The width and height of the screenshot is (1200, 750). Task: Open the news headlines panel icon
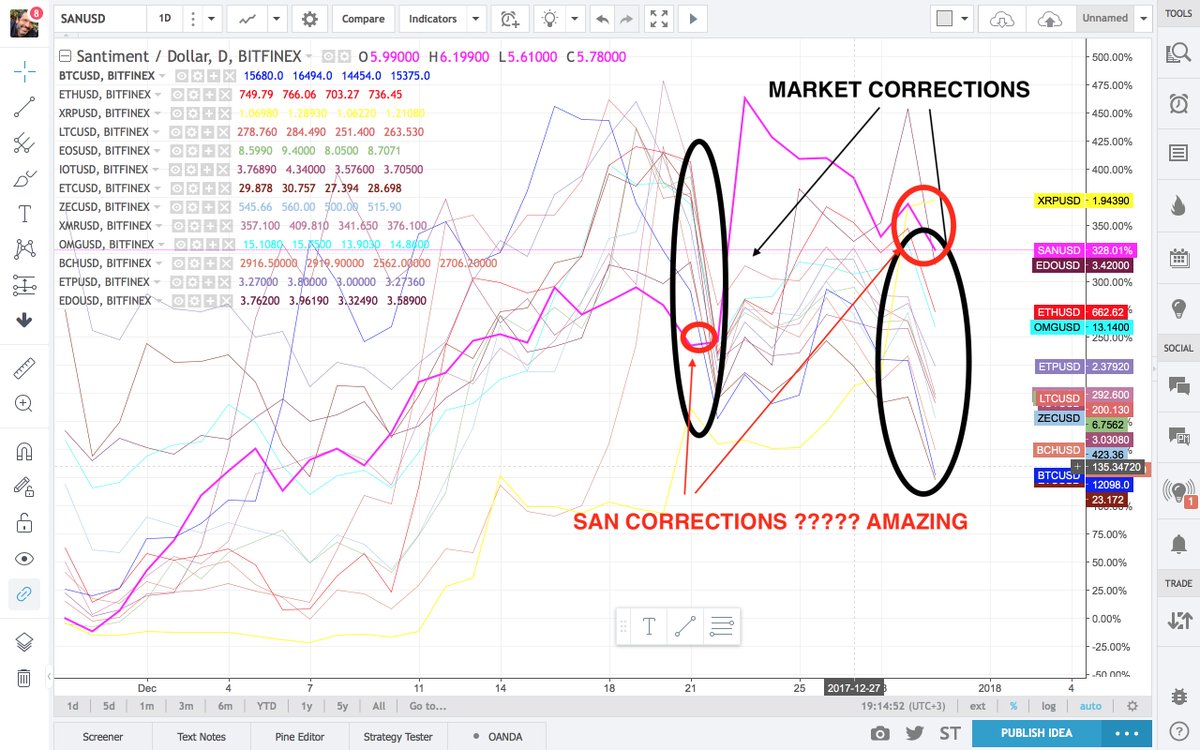(1177, 153)
